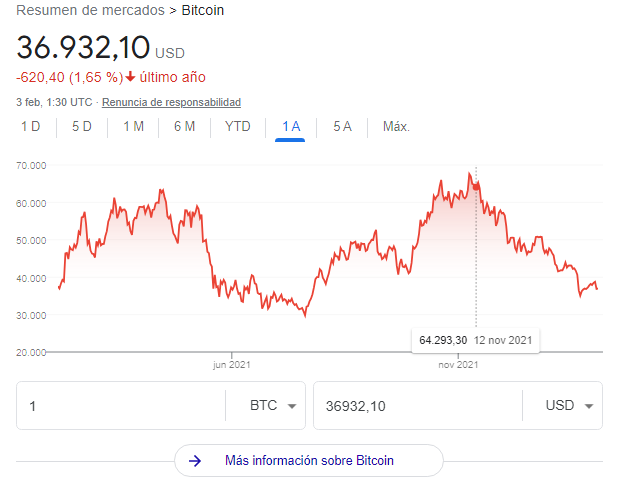
Task: Click the BTC amount input field
Action: pyautogui.click(x=120, y=406)
